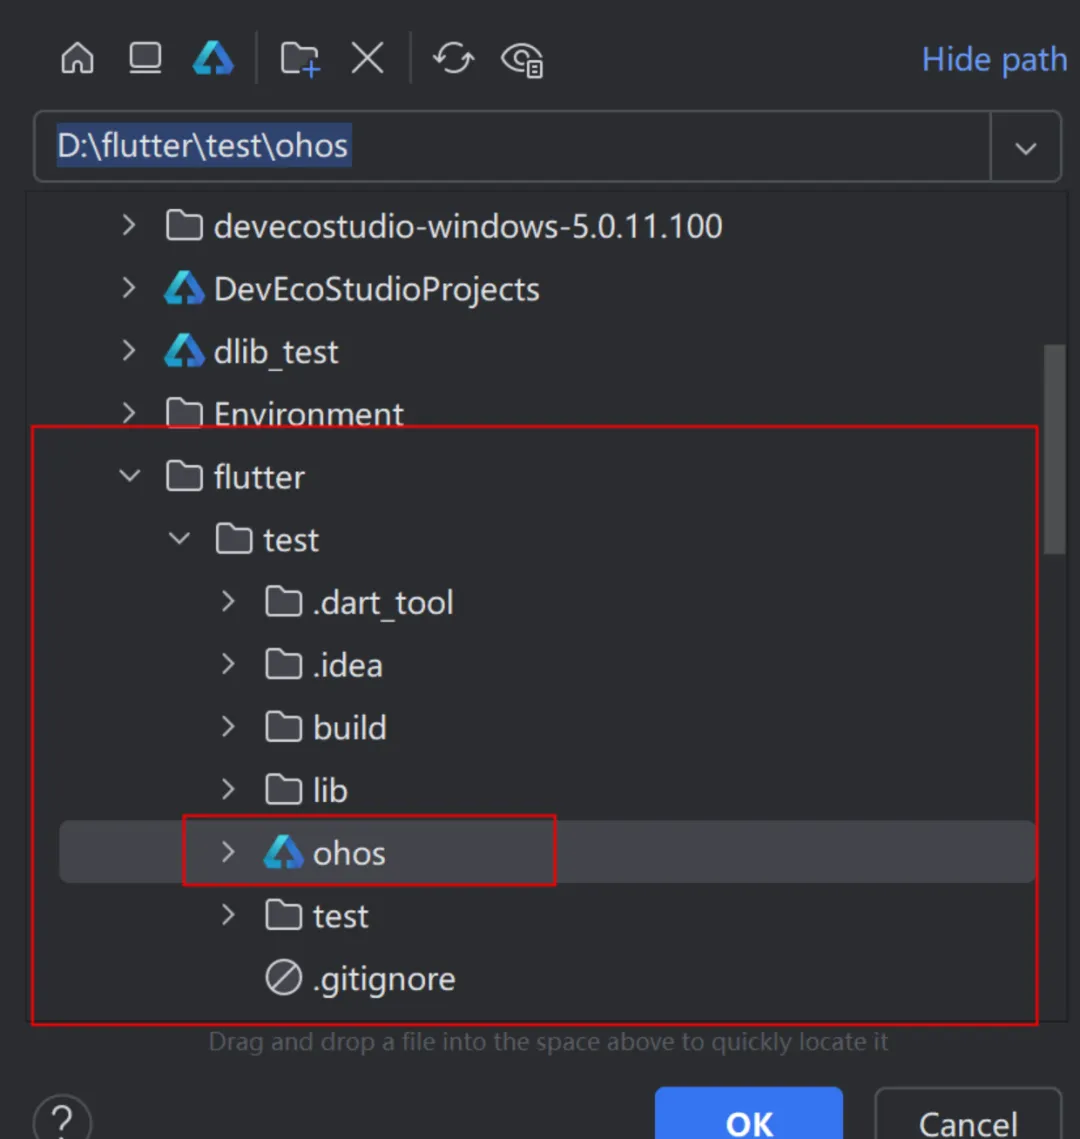
Task: Select DevEcoStudioProjects in the tree
Action: coord(376,289)
